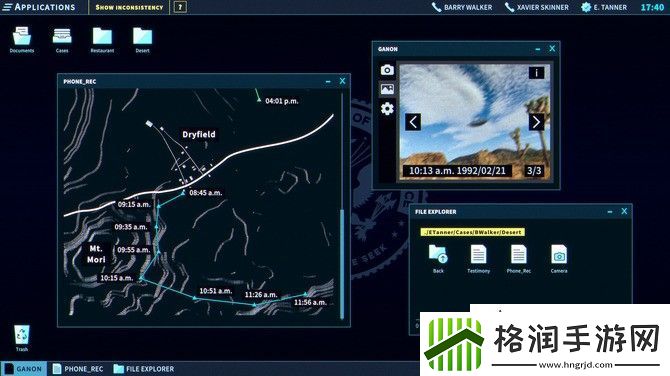Screen dimensions: 670x376
Task: Go to next photo in Ganon
Action: tap(536, 122)
